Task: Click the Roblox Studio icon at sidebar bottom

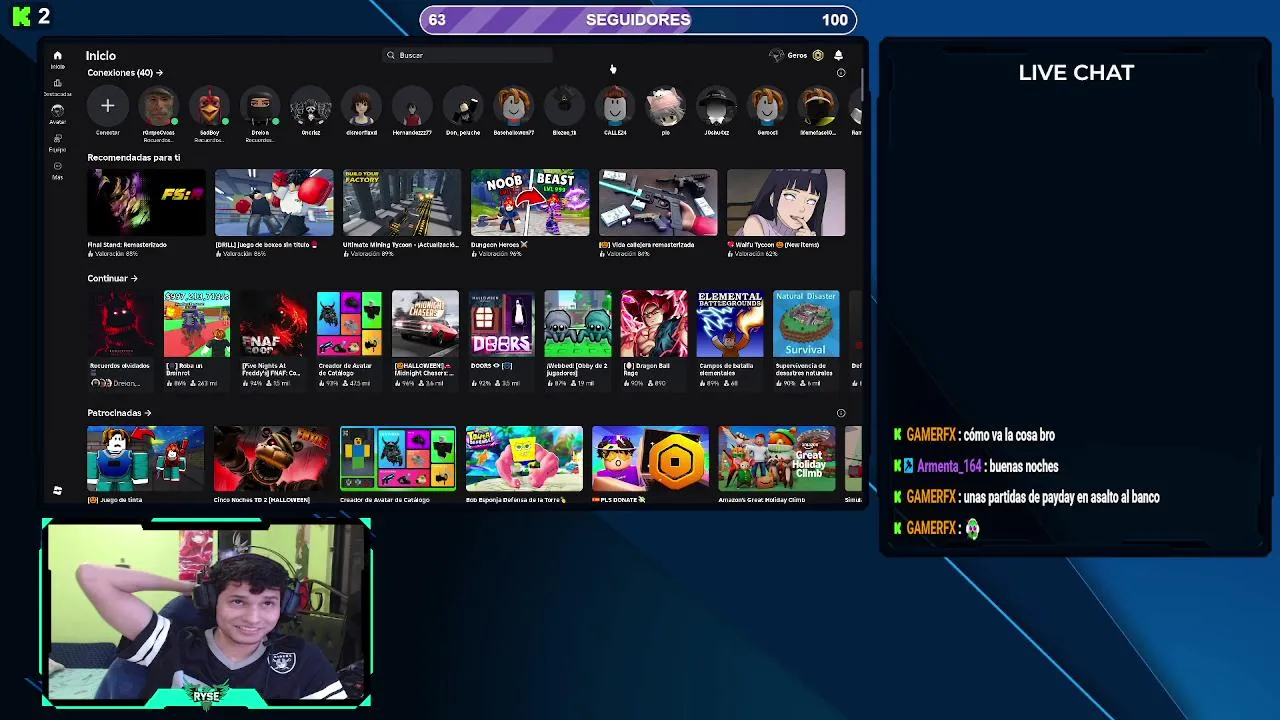Action: click(x=57, y=491)
